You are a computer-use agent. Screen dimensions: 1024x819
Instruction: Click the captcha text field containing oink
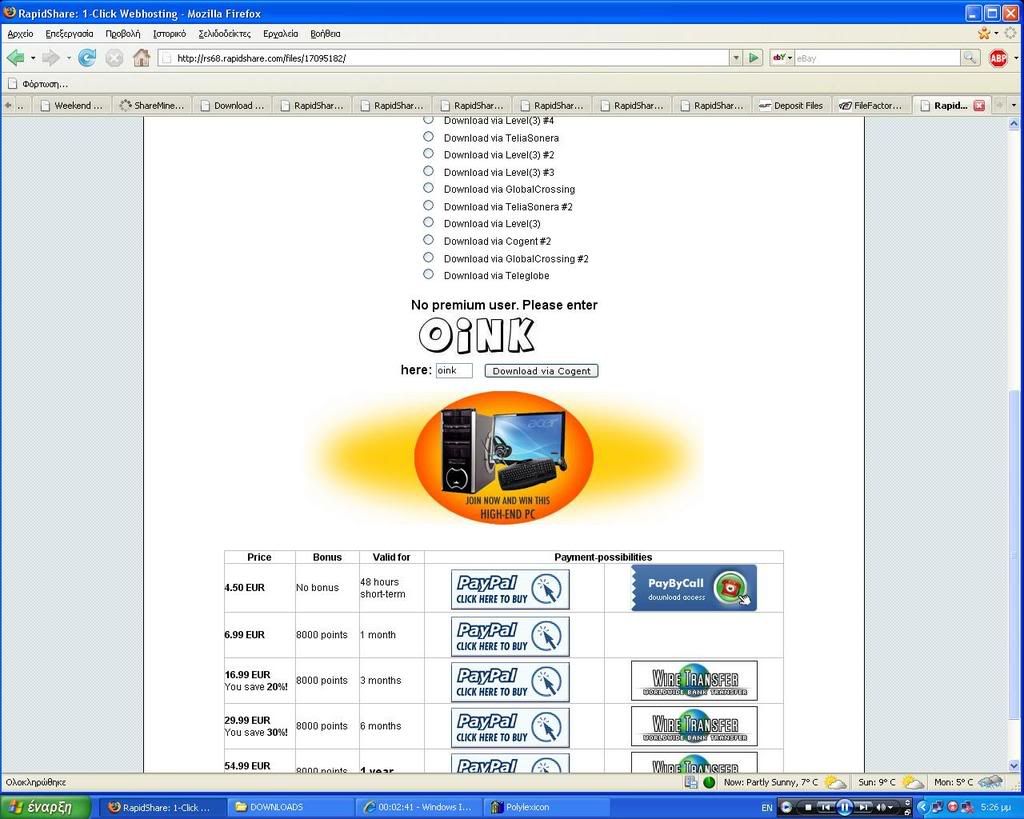454,370
